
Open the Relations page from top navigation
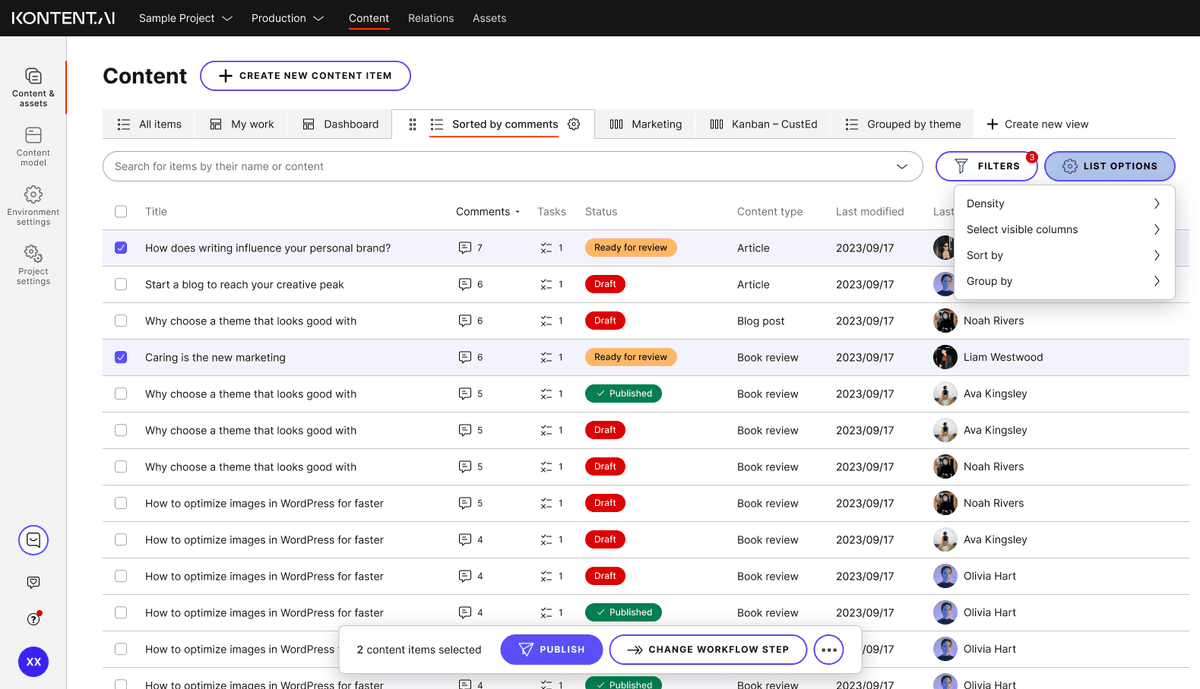[x=430, y=18]
